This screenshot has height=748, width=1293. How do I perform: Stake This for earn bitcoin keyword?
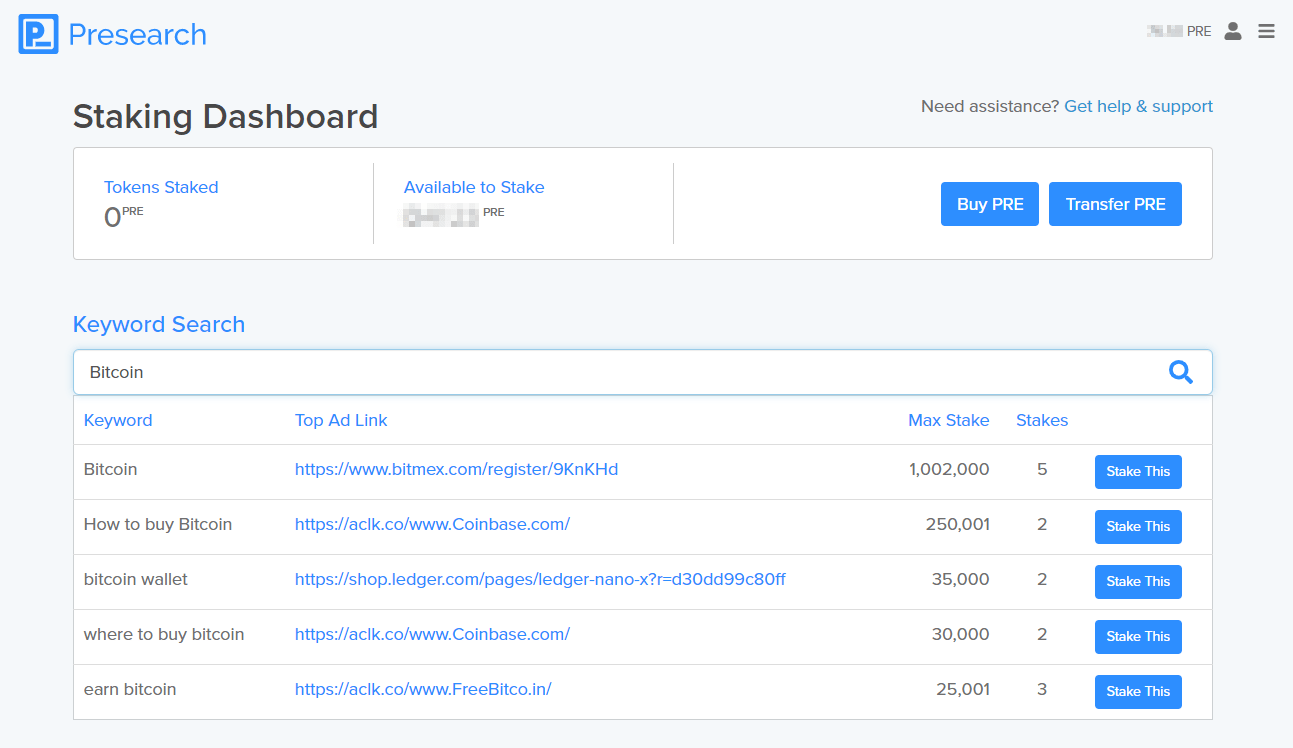tap(1138, 692)
